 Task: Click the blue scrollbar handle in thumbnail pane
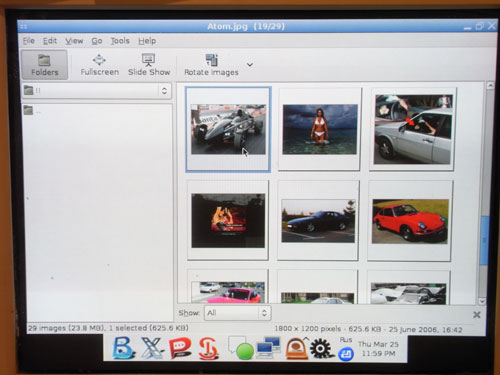(x=484, y=241)
